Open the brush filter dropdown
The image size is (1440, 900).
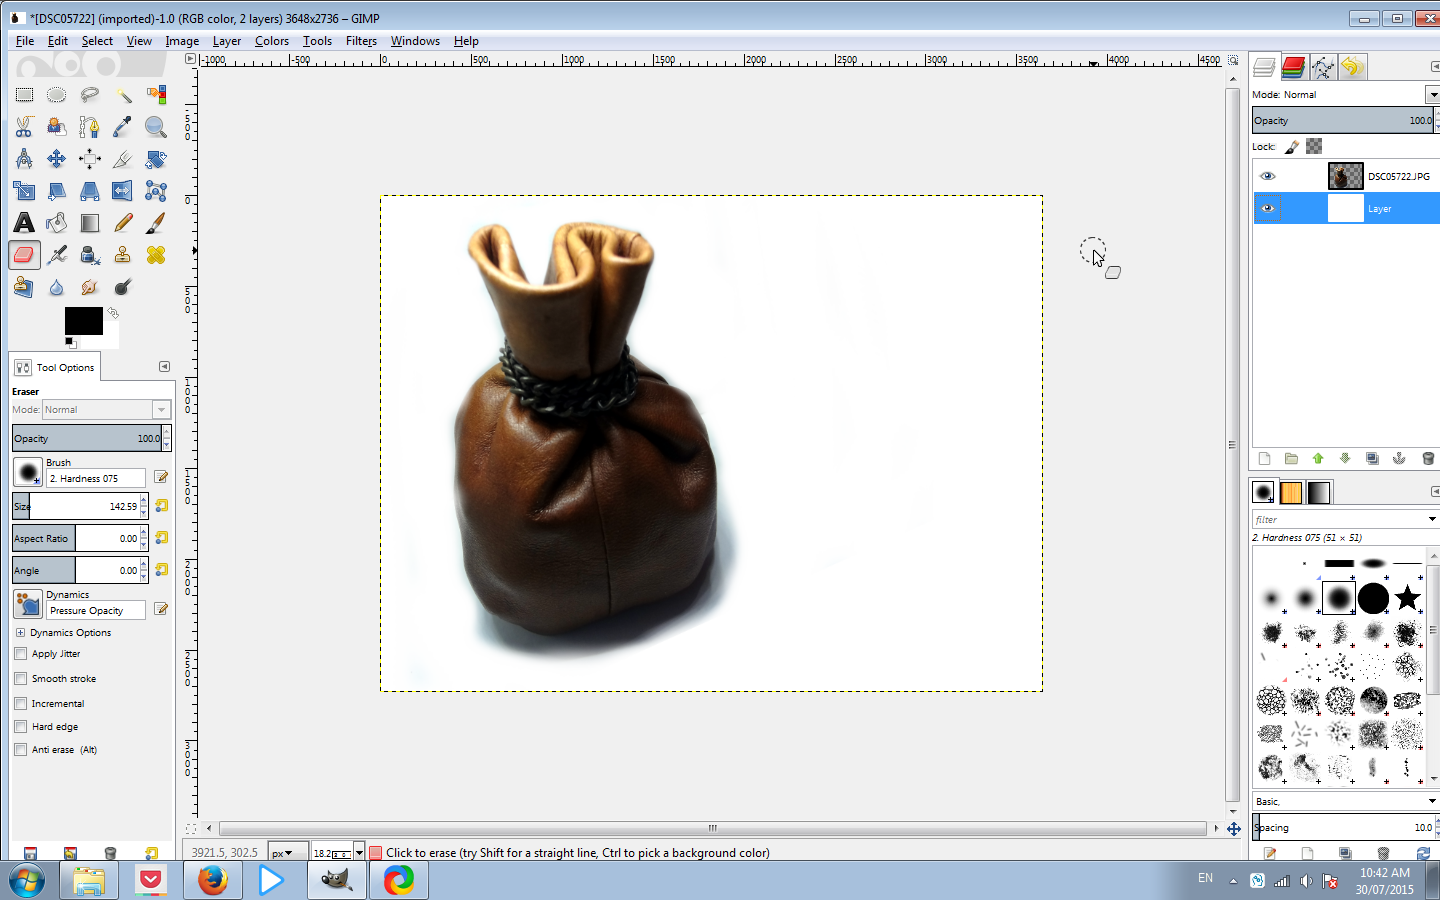pyautogui.click(x=1432, y=519)
